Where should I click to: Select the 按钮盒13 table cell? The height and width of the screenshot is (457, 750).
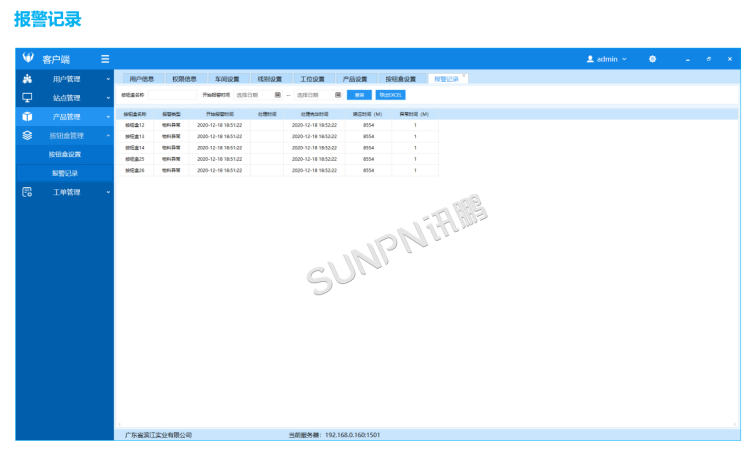[135, 136]
